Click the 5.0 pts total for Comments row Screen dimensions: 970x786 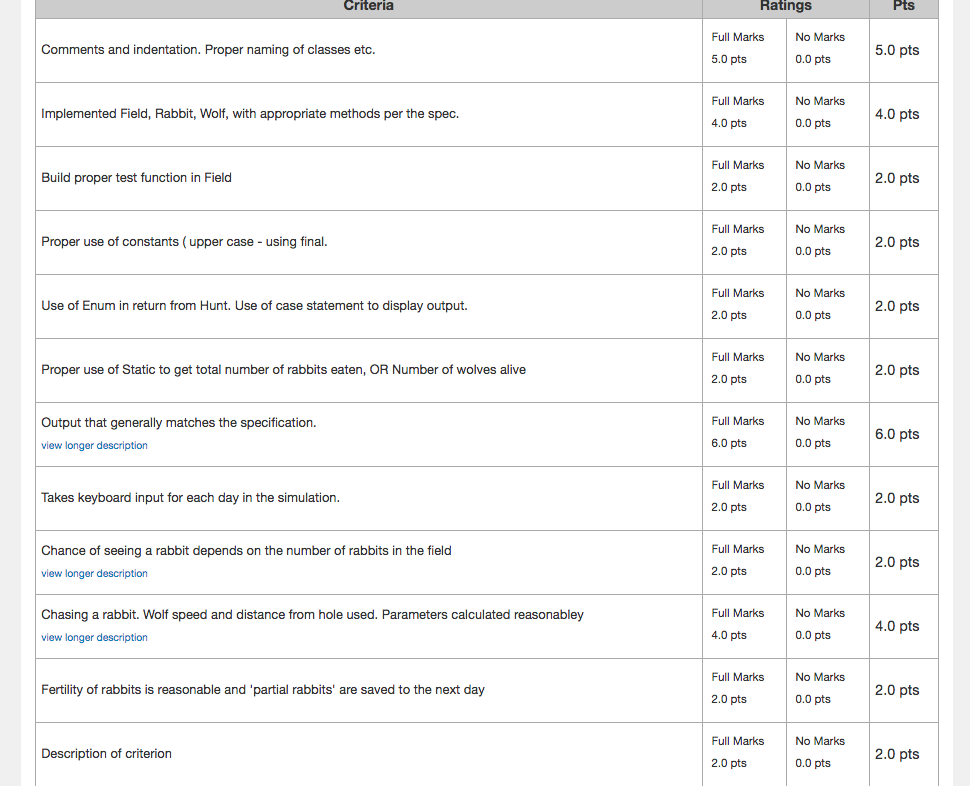896,50
